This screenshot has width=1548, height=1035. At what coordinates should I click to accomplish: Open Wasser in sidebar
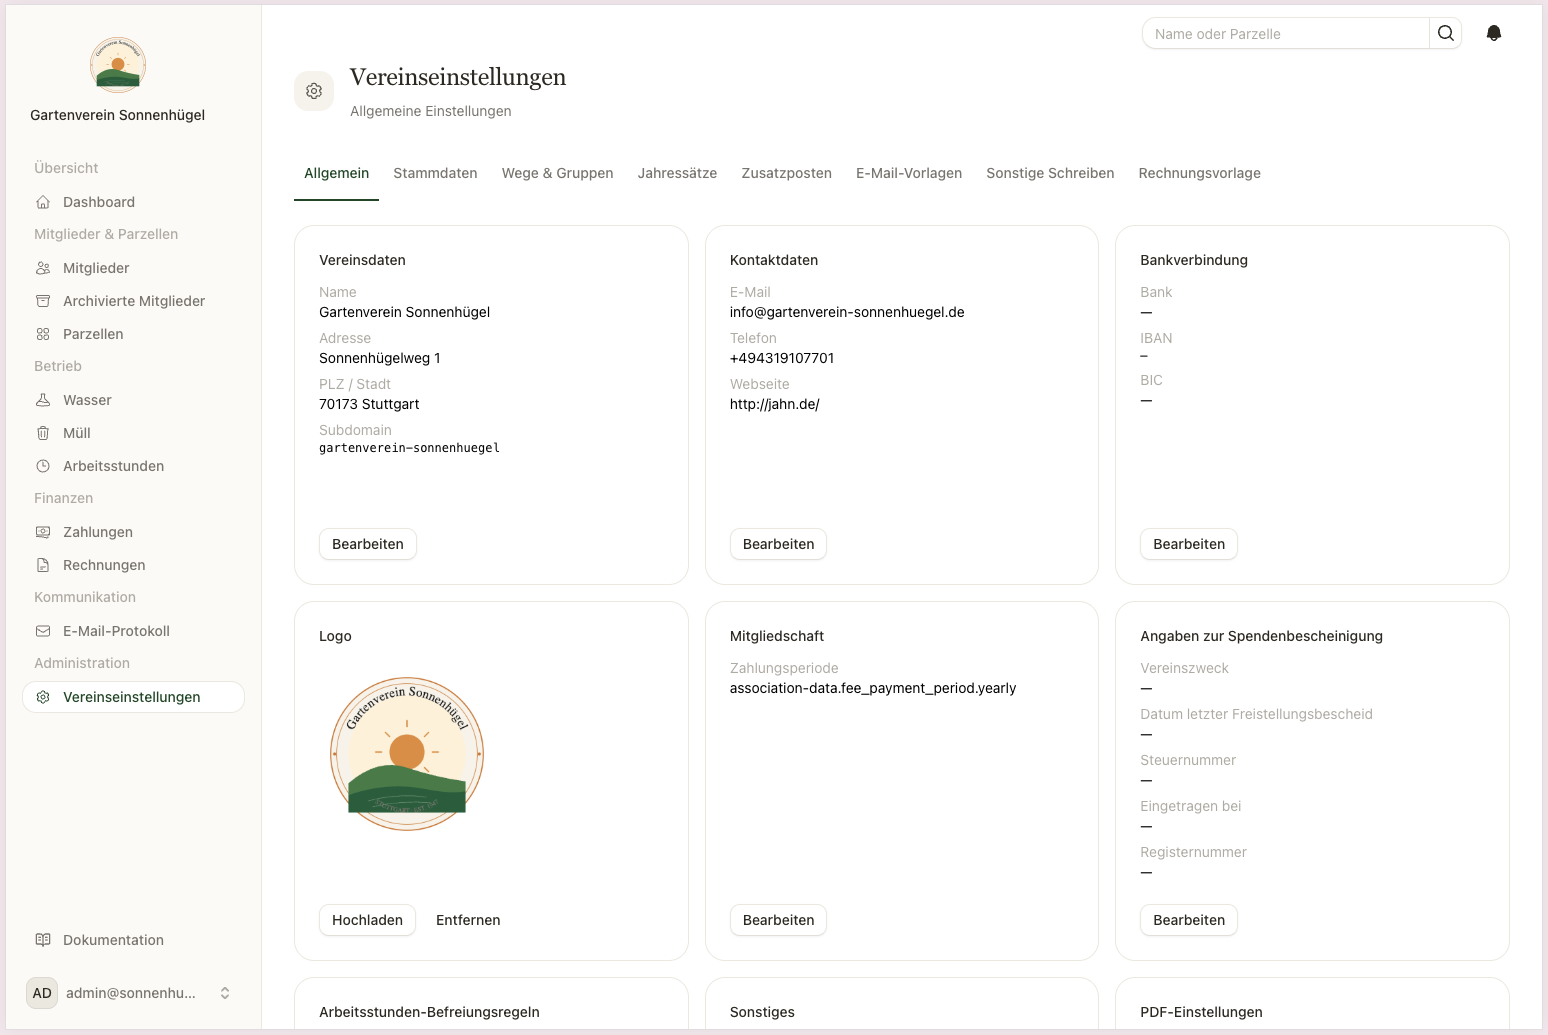point(133,400)
